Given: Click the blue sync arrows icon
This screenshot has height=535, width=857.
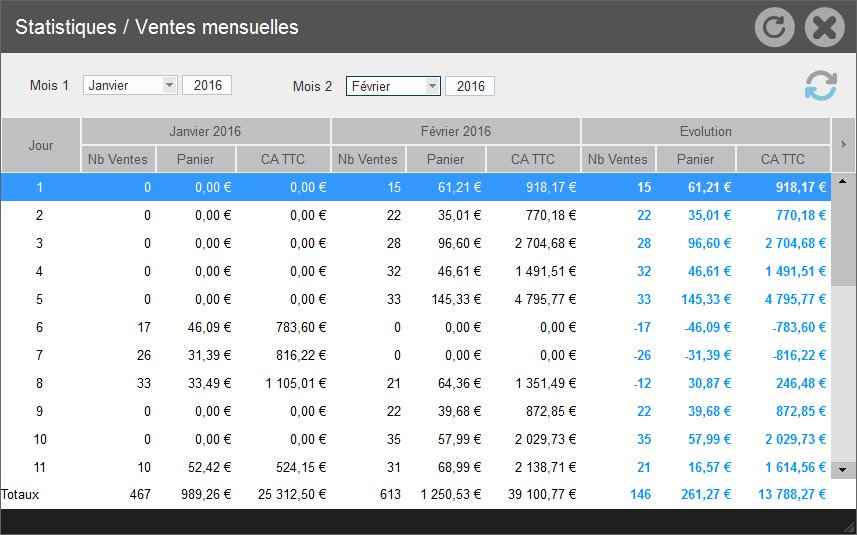Looking at the screenshot, I should [820, 86].
